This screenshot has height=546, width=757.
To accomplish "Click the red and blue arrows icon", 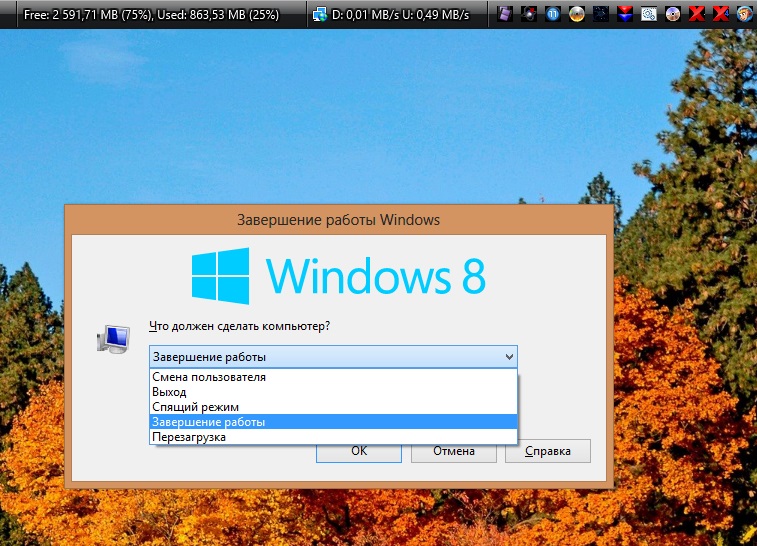I will [x=625, y=14].
